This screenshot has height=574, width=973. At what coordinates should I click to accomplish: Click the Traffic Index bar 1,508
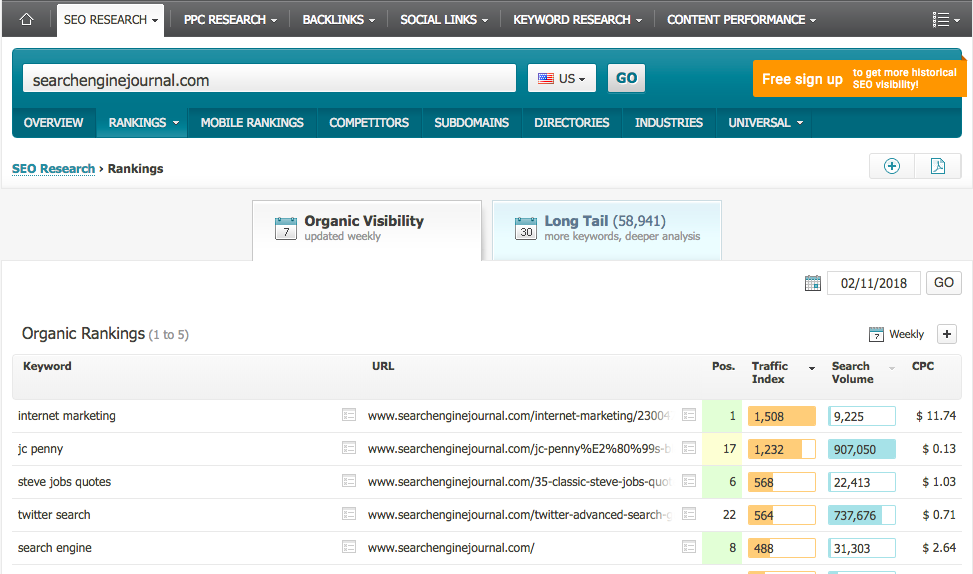click(x=782, y=416)
